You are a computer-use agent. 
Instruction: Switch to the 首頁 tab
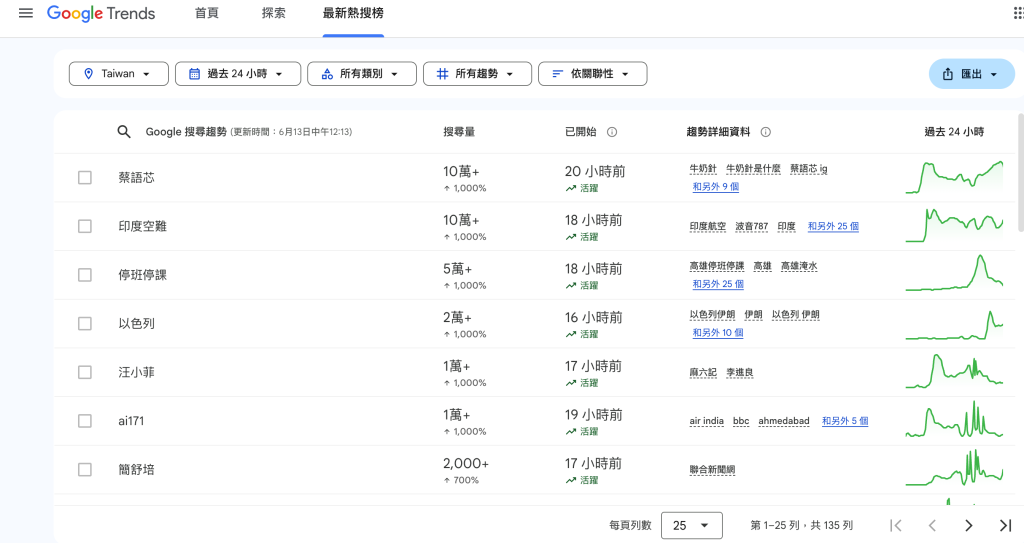(207, 13)
